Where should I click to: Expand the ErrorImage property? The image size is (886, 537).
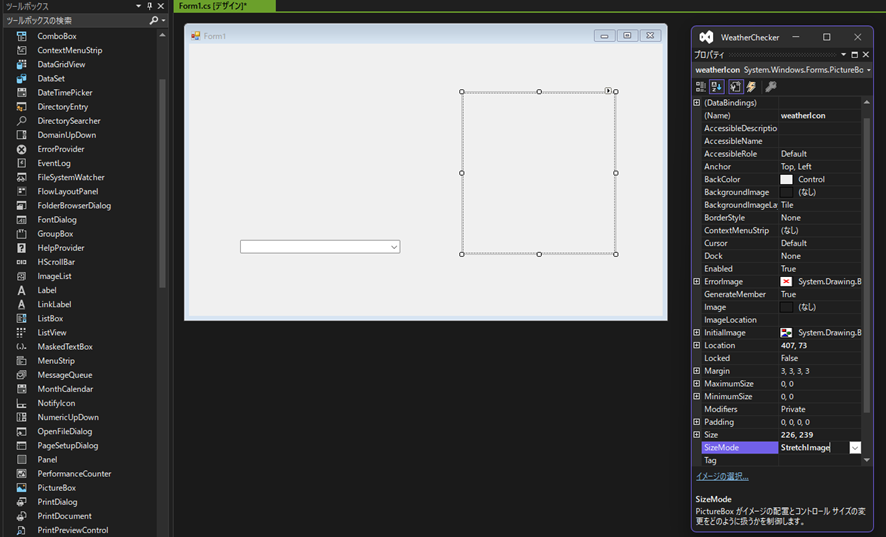[697, 282]
